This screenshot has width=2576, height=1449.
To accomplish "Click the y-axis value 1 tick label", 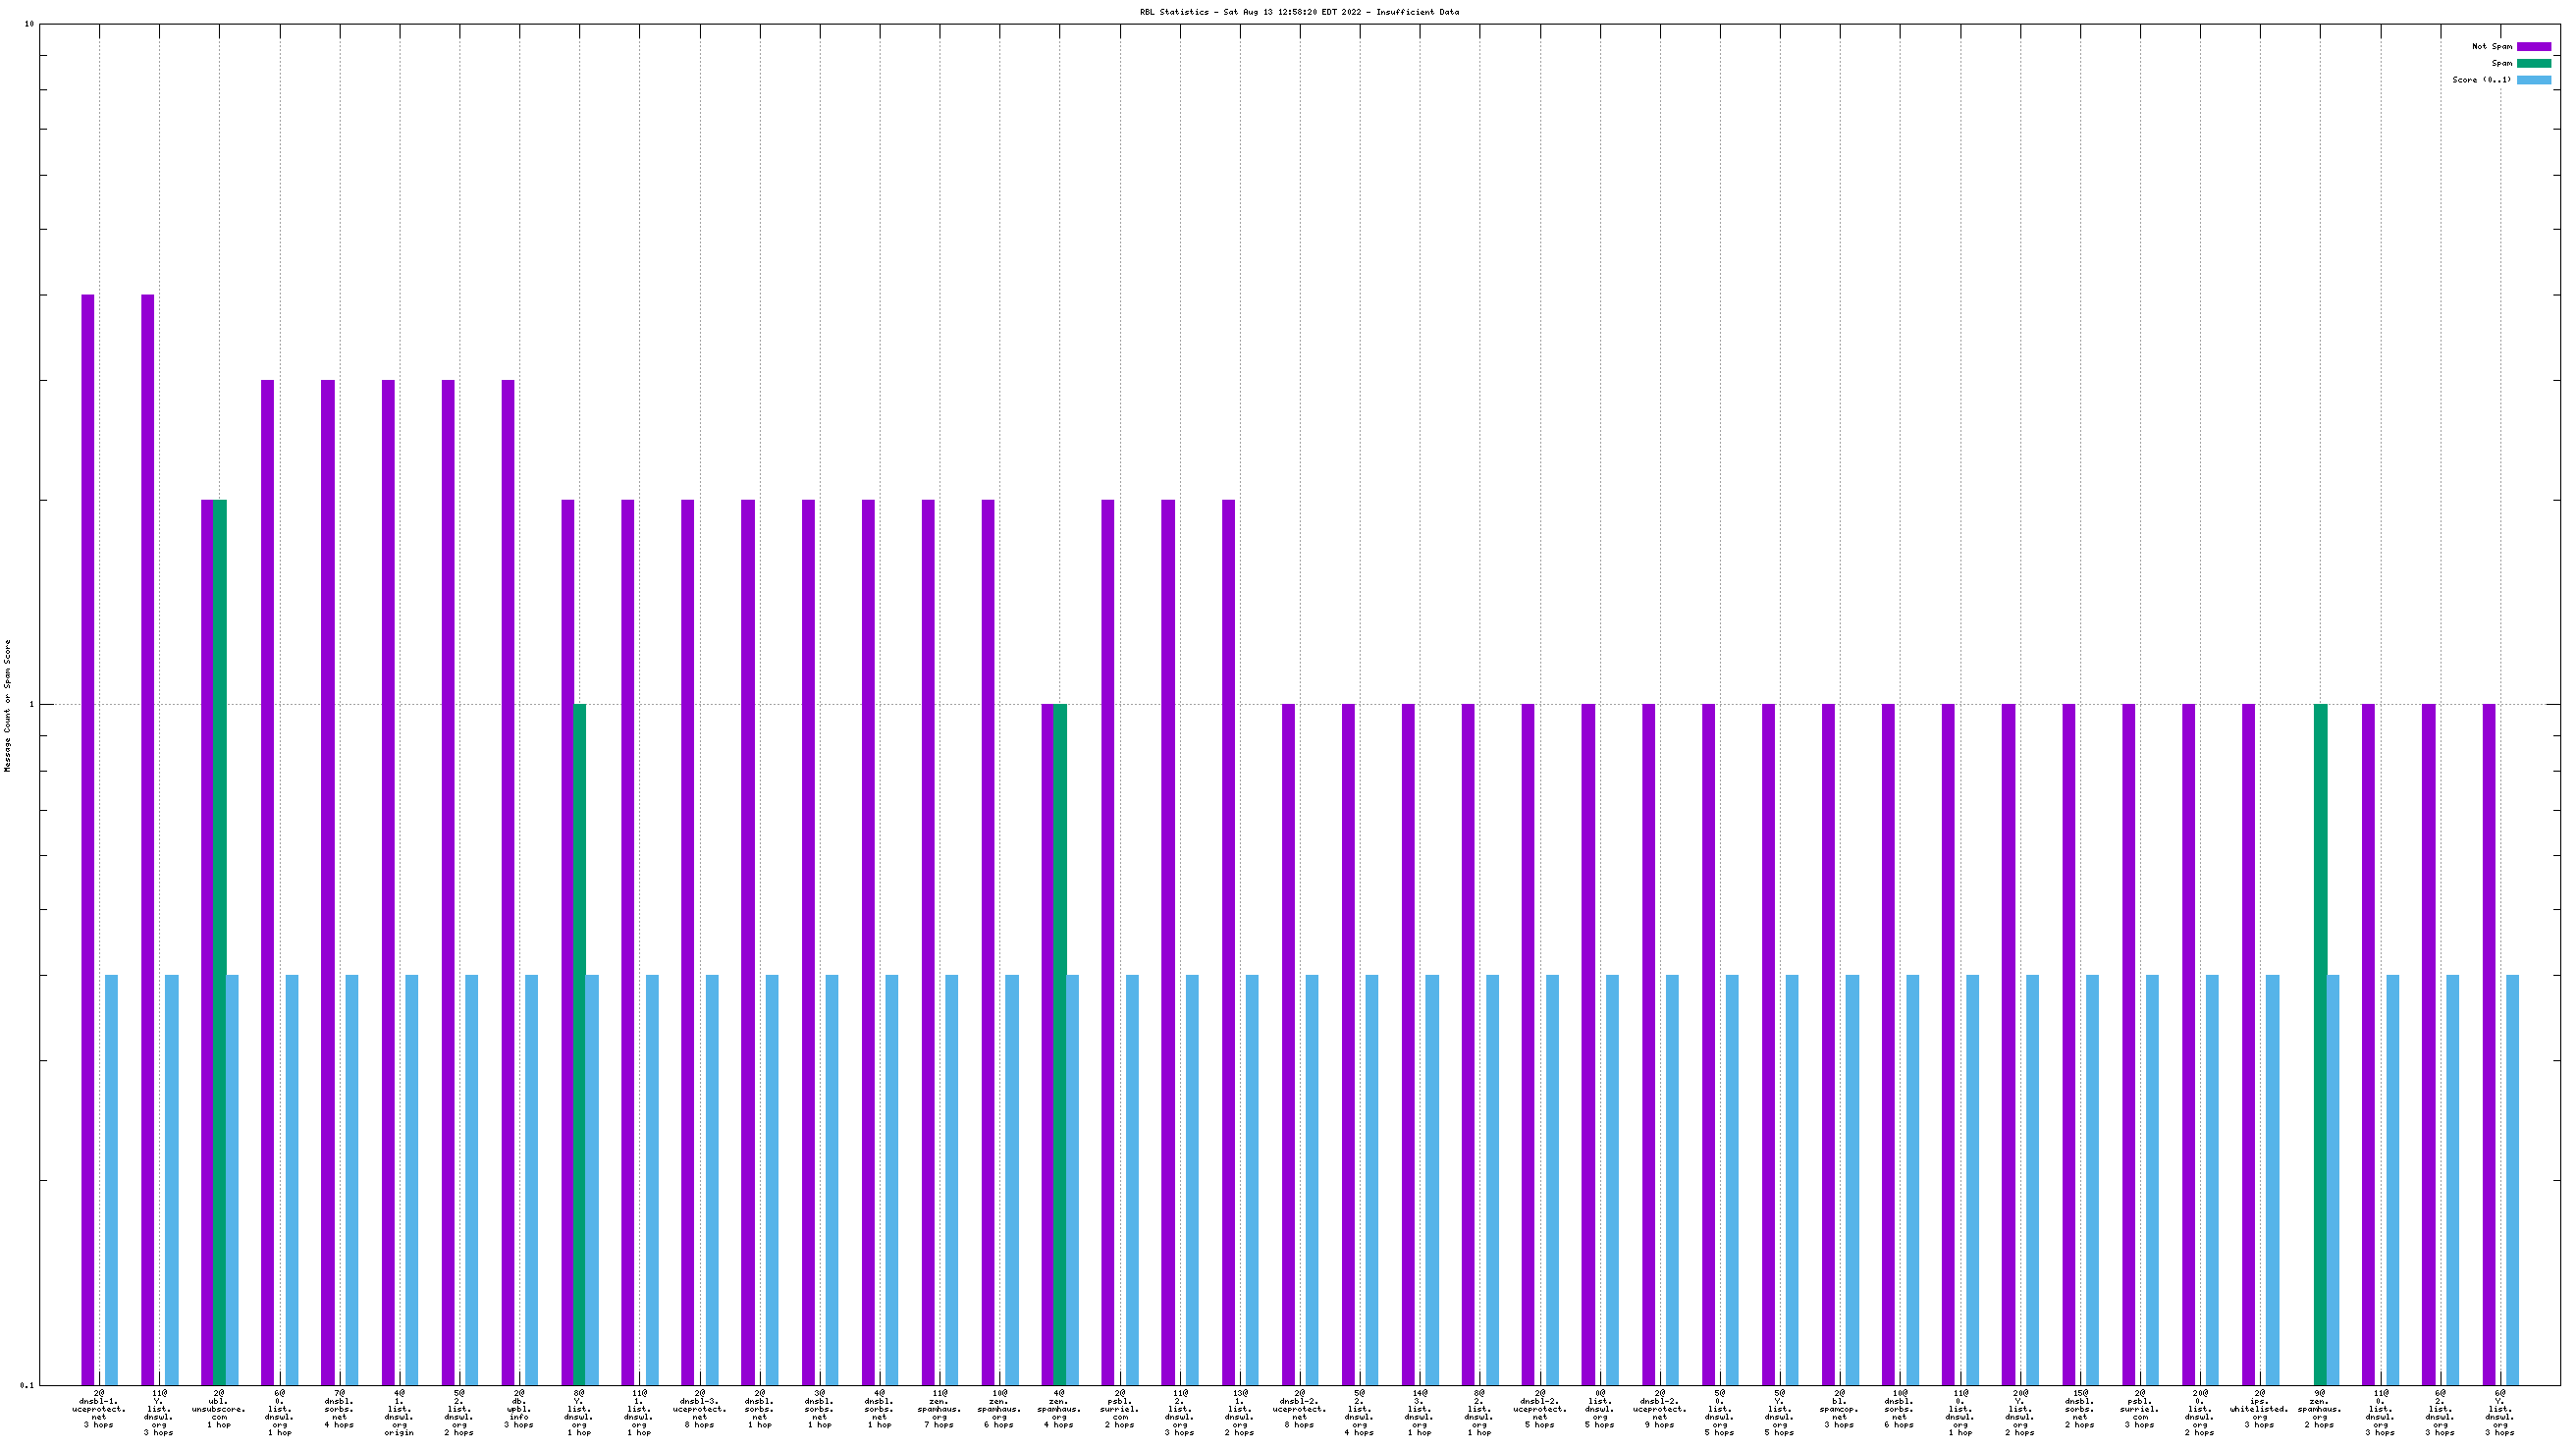I will coord(30,705).
